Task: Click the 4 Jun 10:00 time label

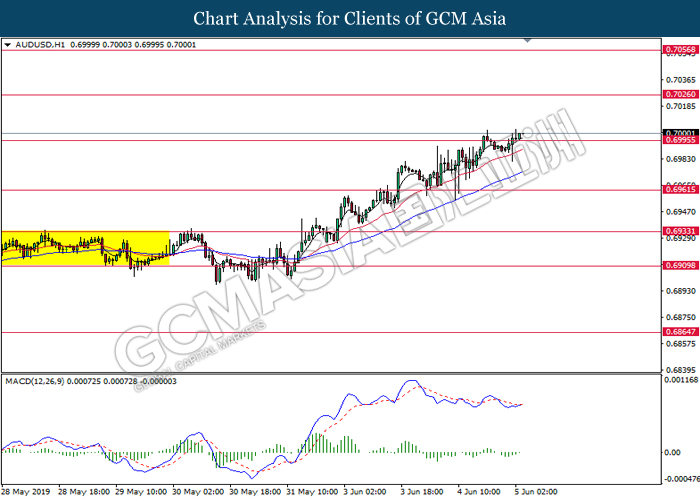Action: tap(481, 492)
